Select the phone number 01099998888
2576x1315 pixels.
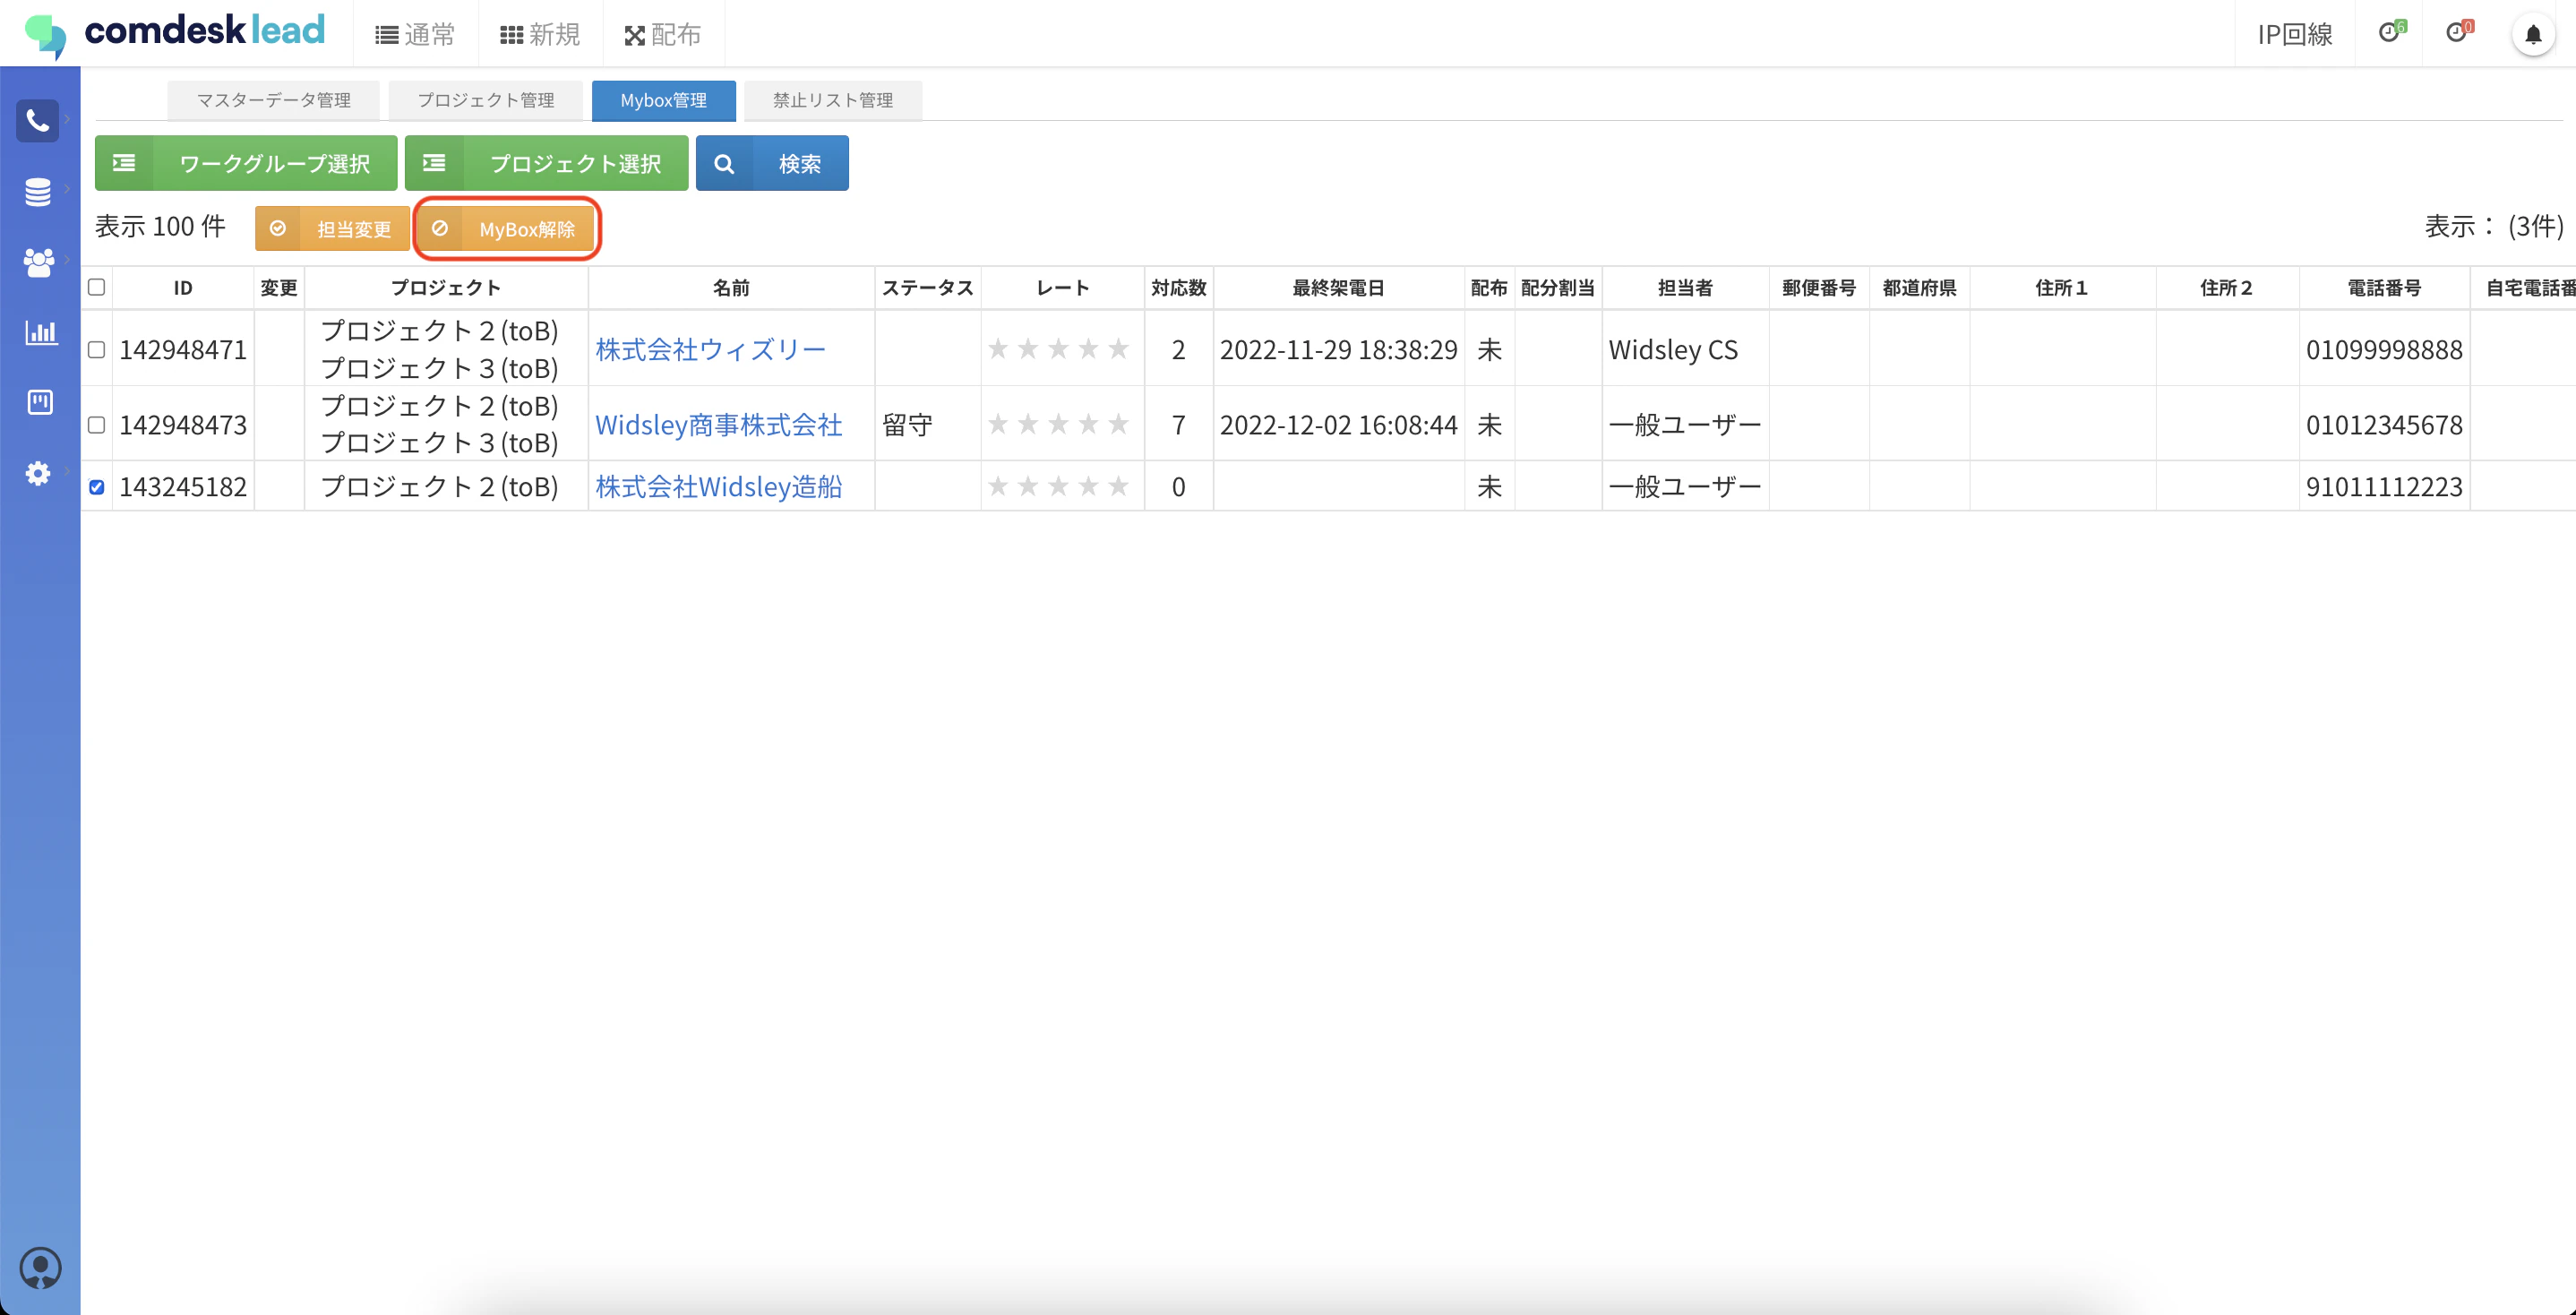tap(2385, 350)
